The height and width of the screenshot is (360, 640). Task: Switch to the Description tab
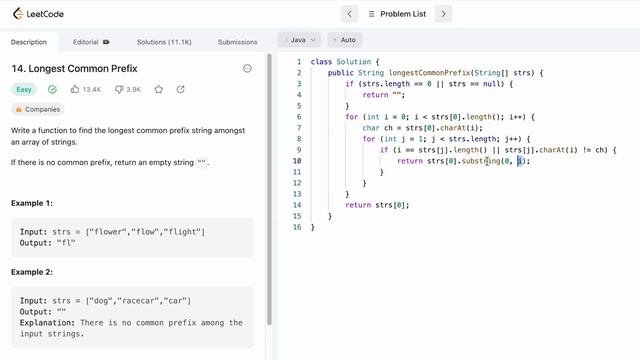(29, 42)
